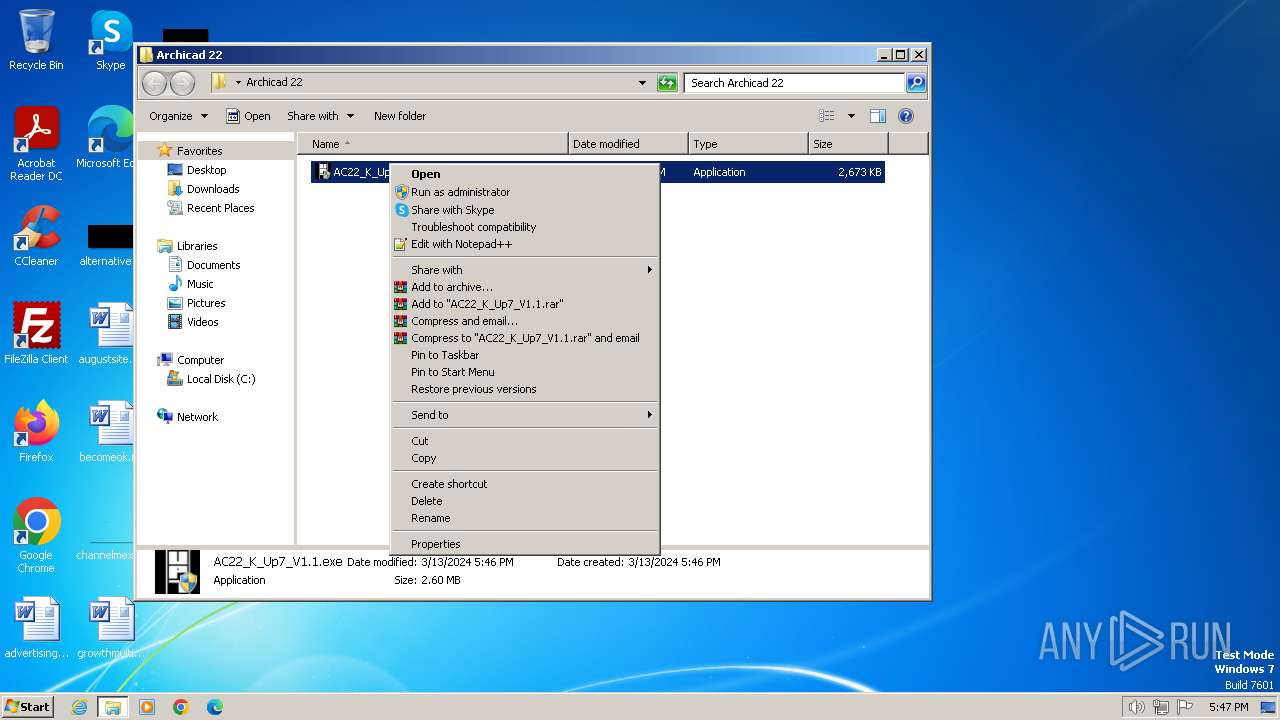The width and height of the screenshot is (1280, 720).
Task: Select Downloads in the navigation pane
Action: click(x=203, y=189)
